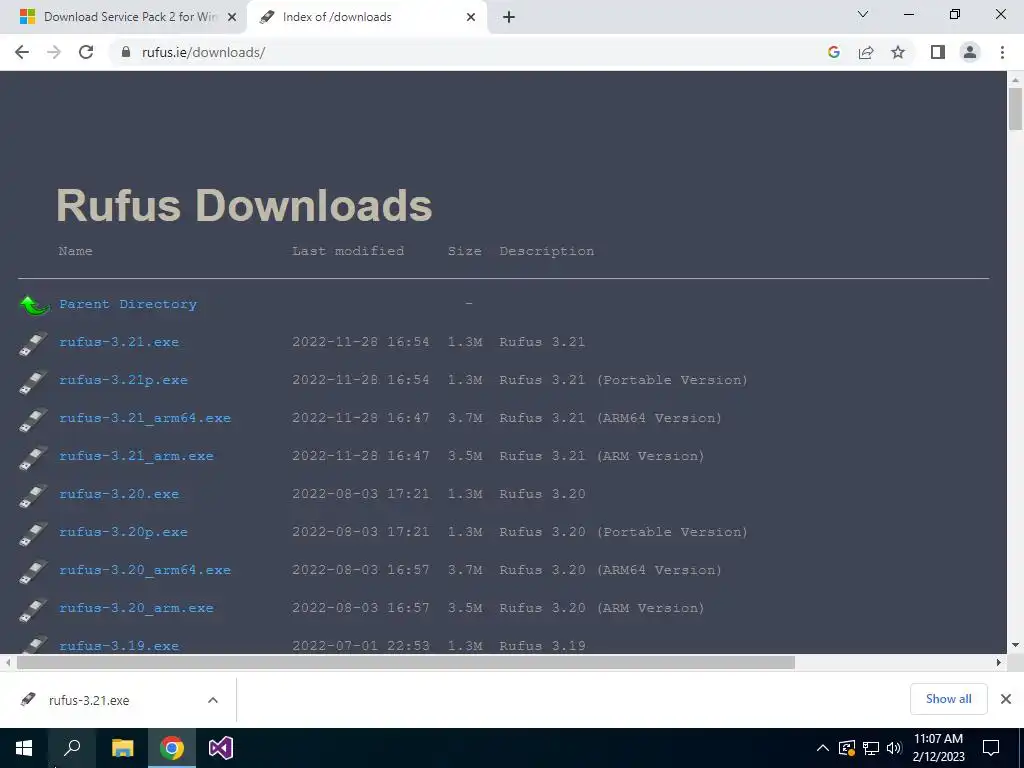Image resolution: width=1024 pixels, height=768 pixels.
Task: Click the back navigation arrow
Action: click(x=22, y=52)
